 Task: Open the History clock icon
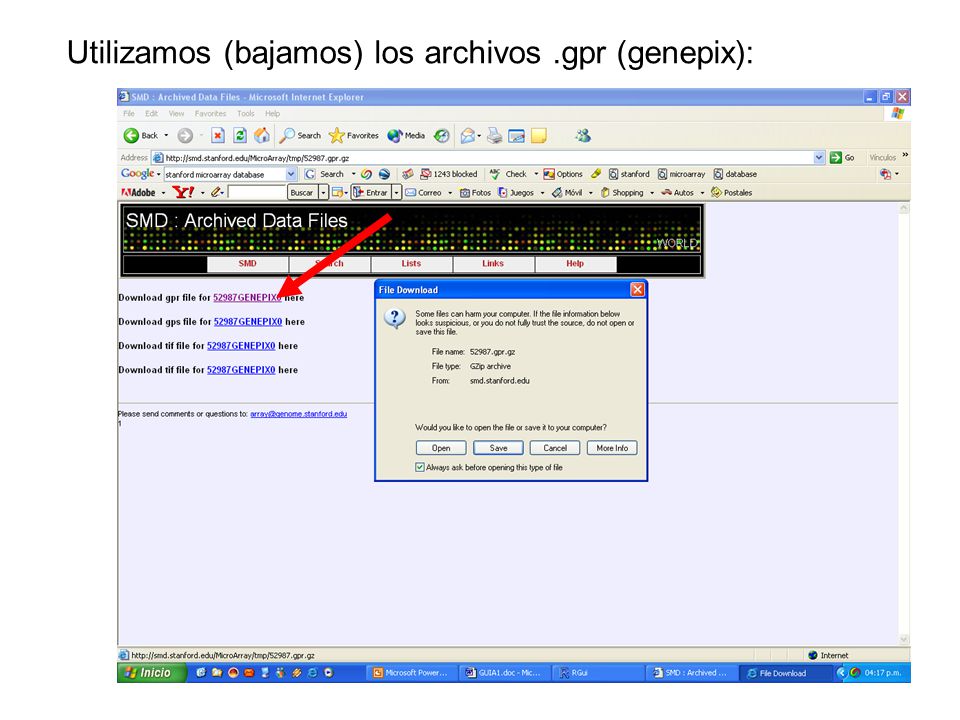point(441,136)
